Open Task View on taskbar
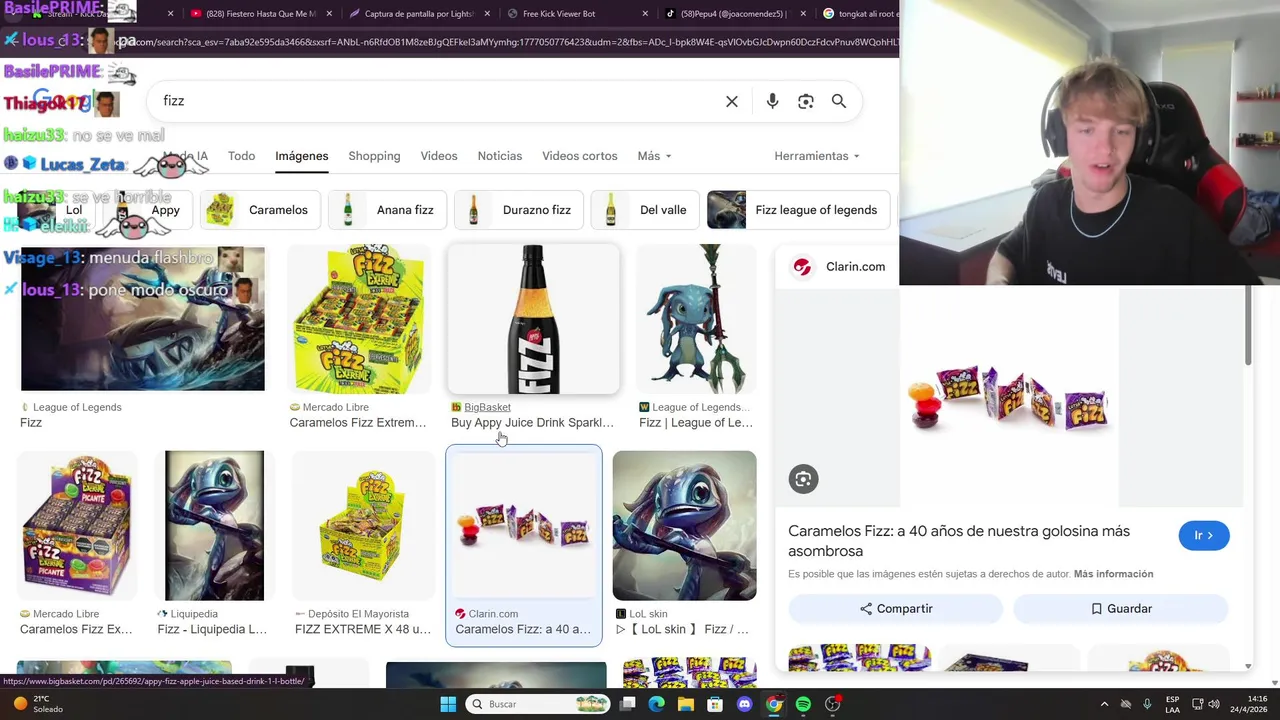Screen dimensions: 1280x720 (627, 704)
